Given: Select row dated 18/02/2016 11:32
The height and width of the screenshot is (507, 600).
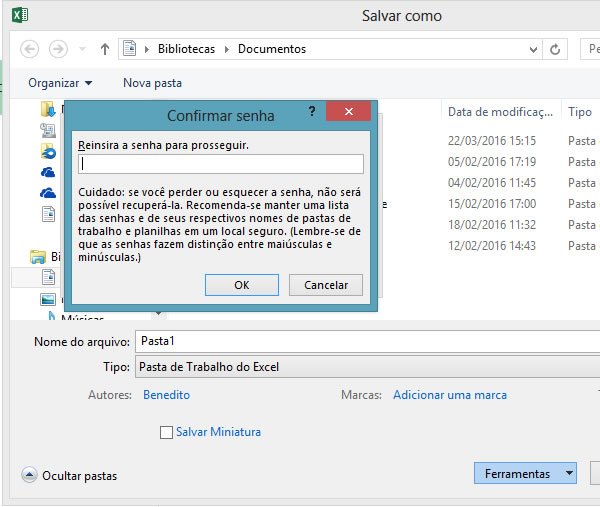Looking at the screenshot, I should 492,225.
